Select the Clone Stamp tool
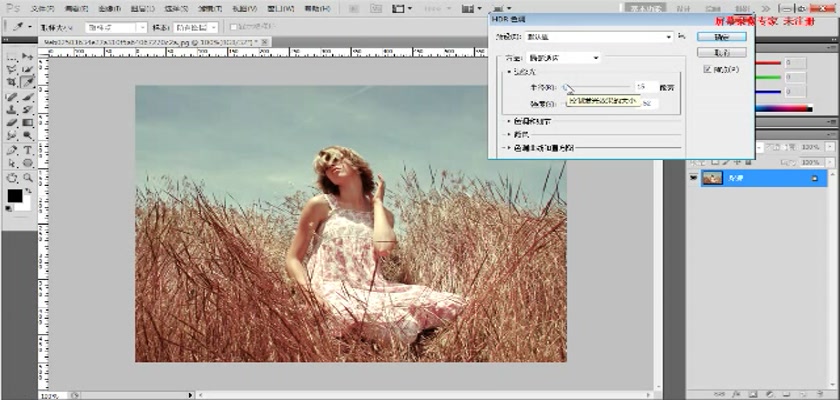 [11, 110]
